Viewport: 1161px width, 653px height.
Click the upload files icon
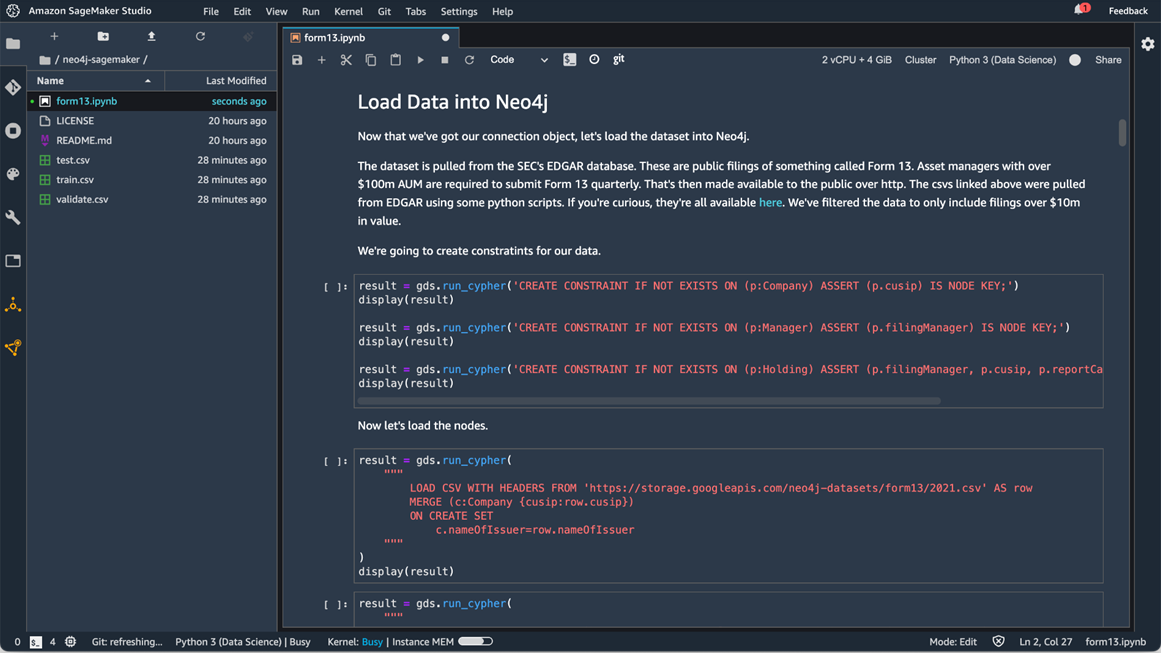pyautogui.click(x=151, y=37)
